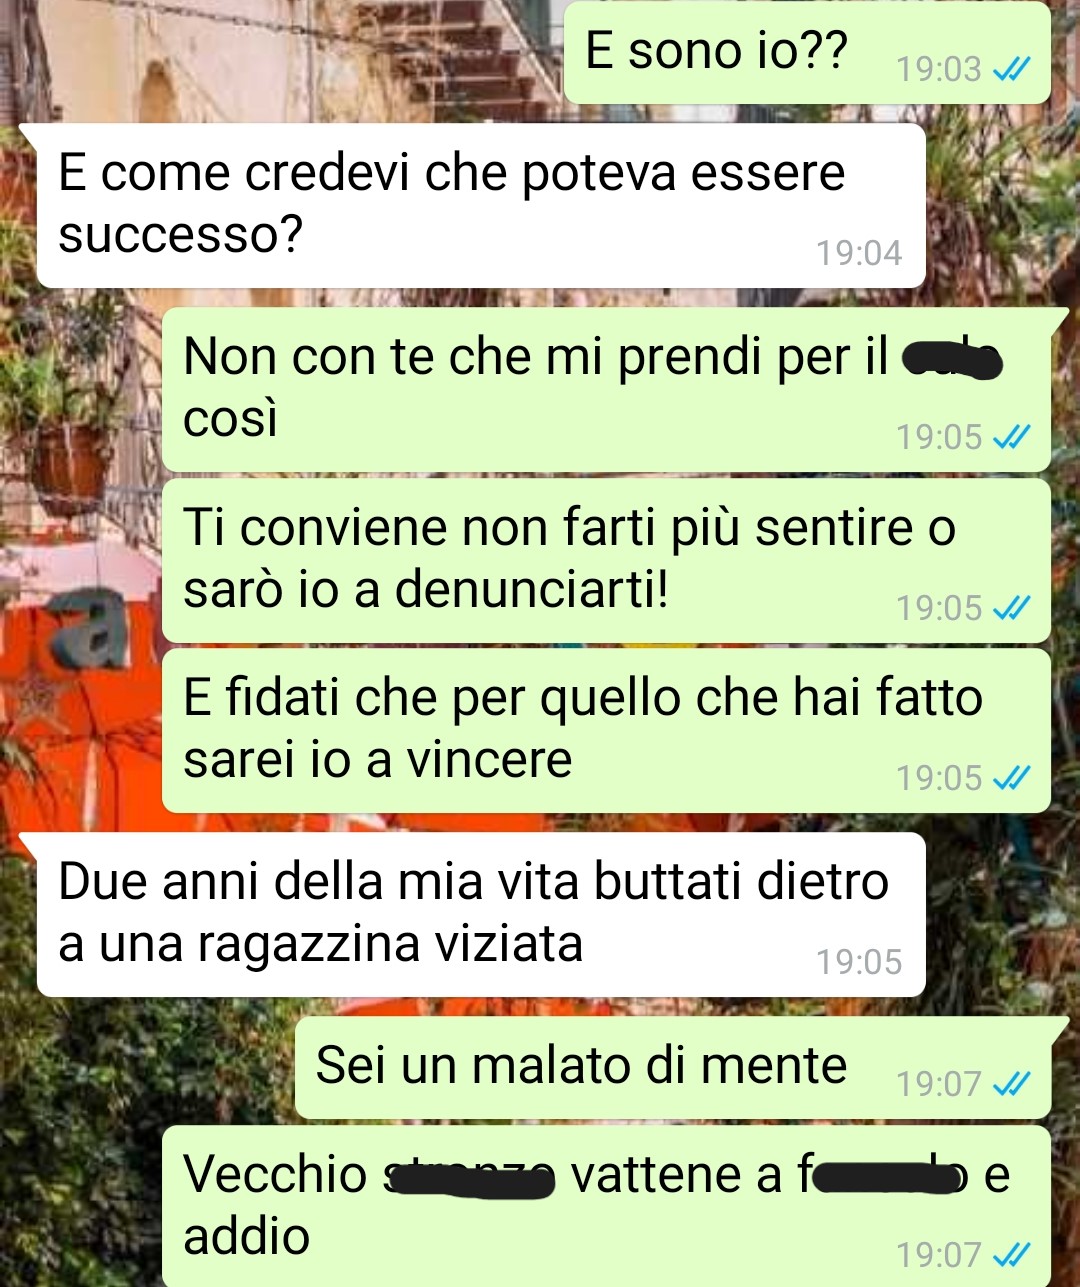Select 'Ti conviene non farti più sentire' bubble
Viewport: 1080px width, 1287px height.
606,560
